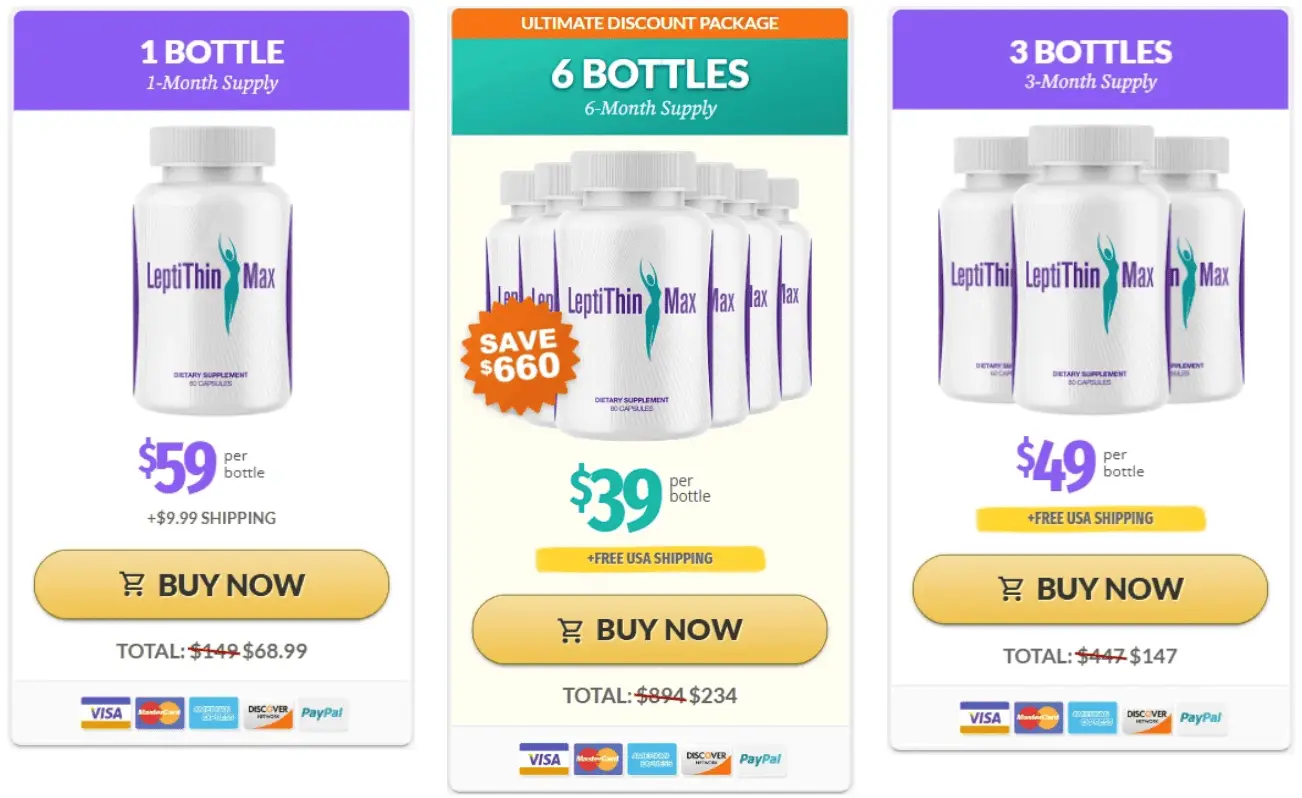
Task: Click American Express icon in 6 Bottles card
Action: click(652, 759)
